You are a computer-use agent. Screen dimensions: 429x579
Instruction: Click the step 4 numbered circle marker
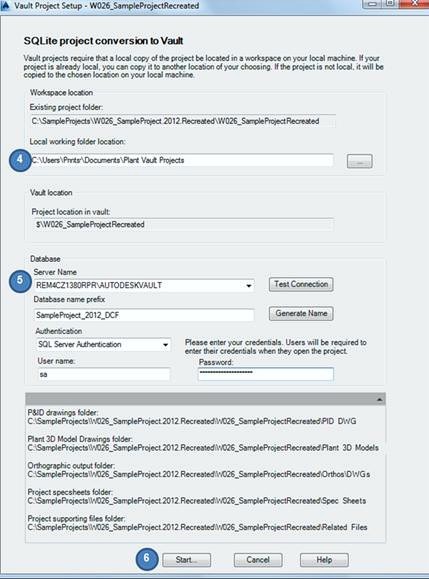coord(20,160)
